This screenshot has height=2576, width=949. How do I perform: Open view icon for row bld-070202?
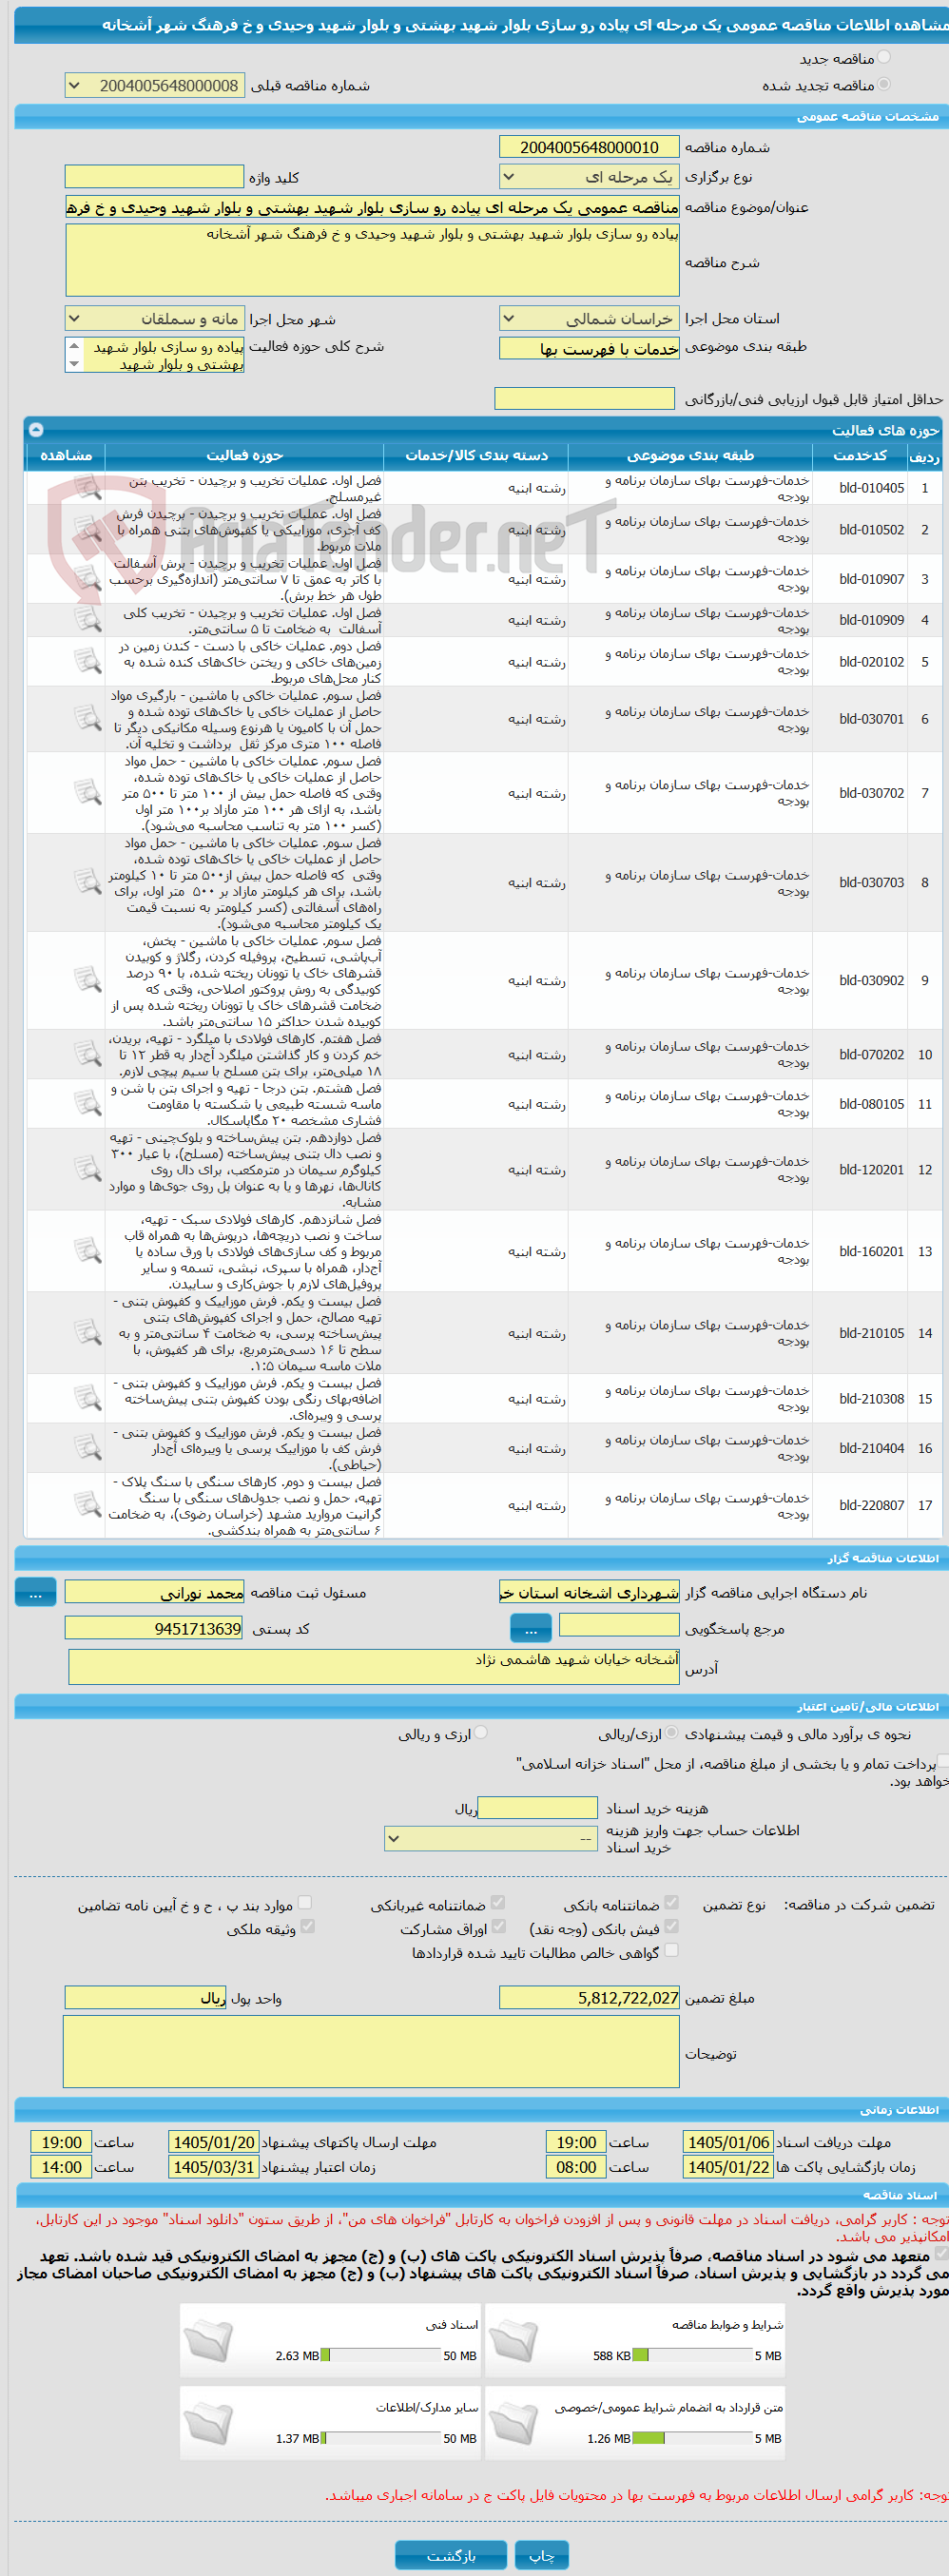click(88, 1054)
